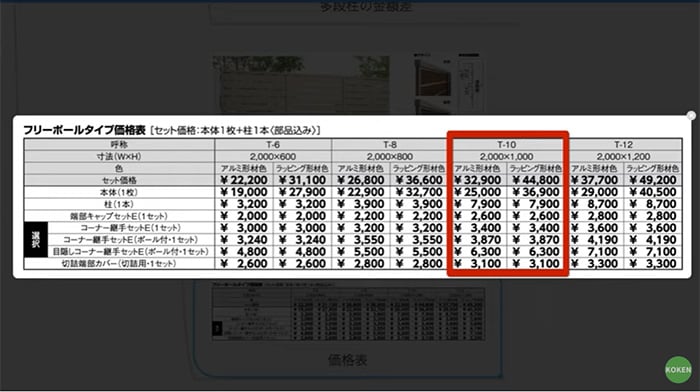Viewport: 700px width, 392px height.
Task: Click the ¥25,000 body price cell
Action: (x=478, y=192)
